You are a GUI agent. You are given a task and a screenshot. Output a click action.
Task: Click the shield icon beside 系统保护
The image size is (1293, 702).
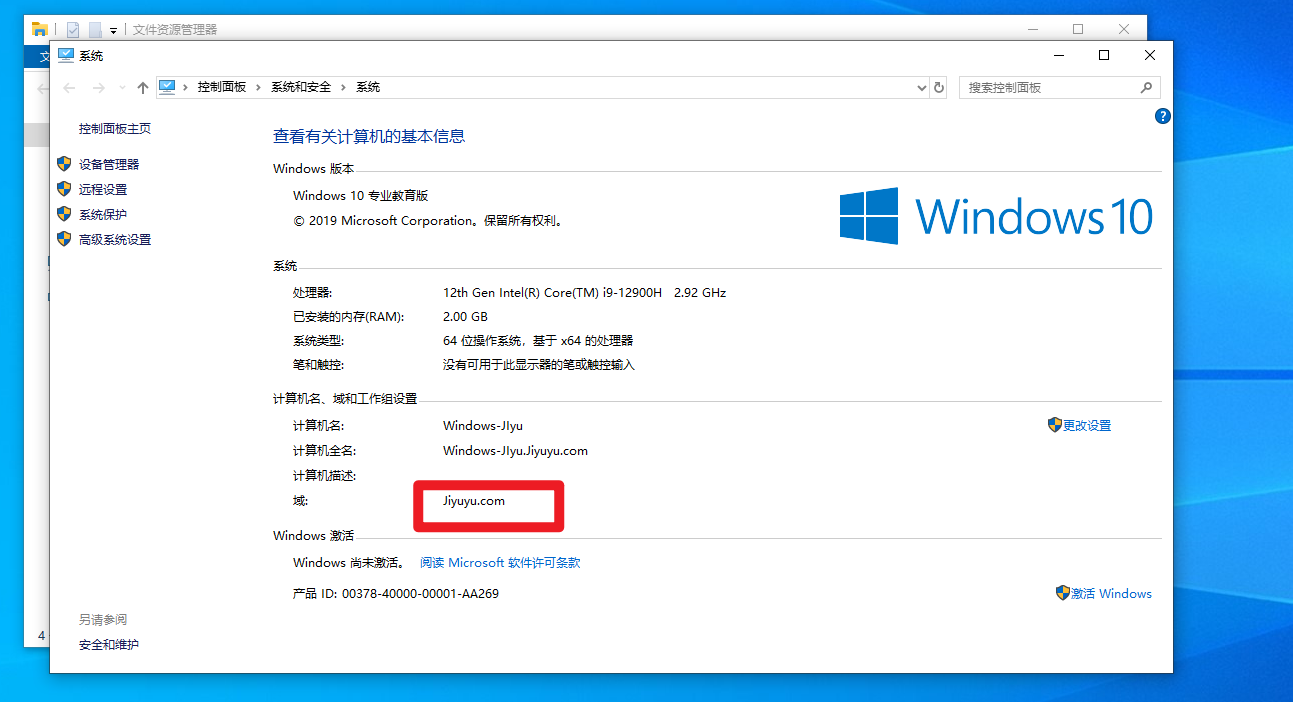pyautogui.click(x=64, y=214)
